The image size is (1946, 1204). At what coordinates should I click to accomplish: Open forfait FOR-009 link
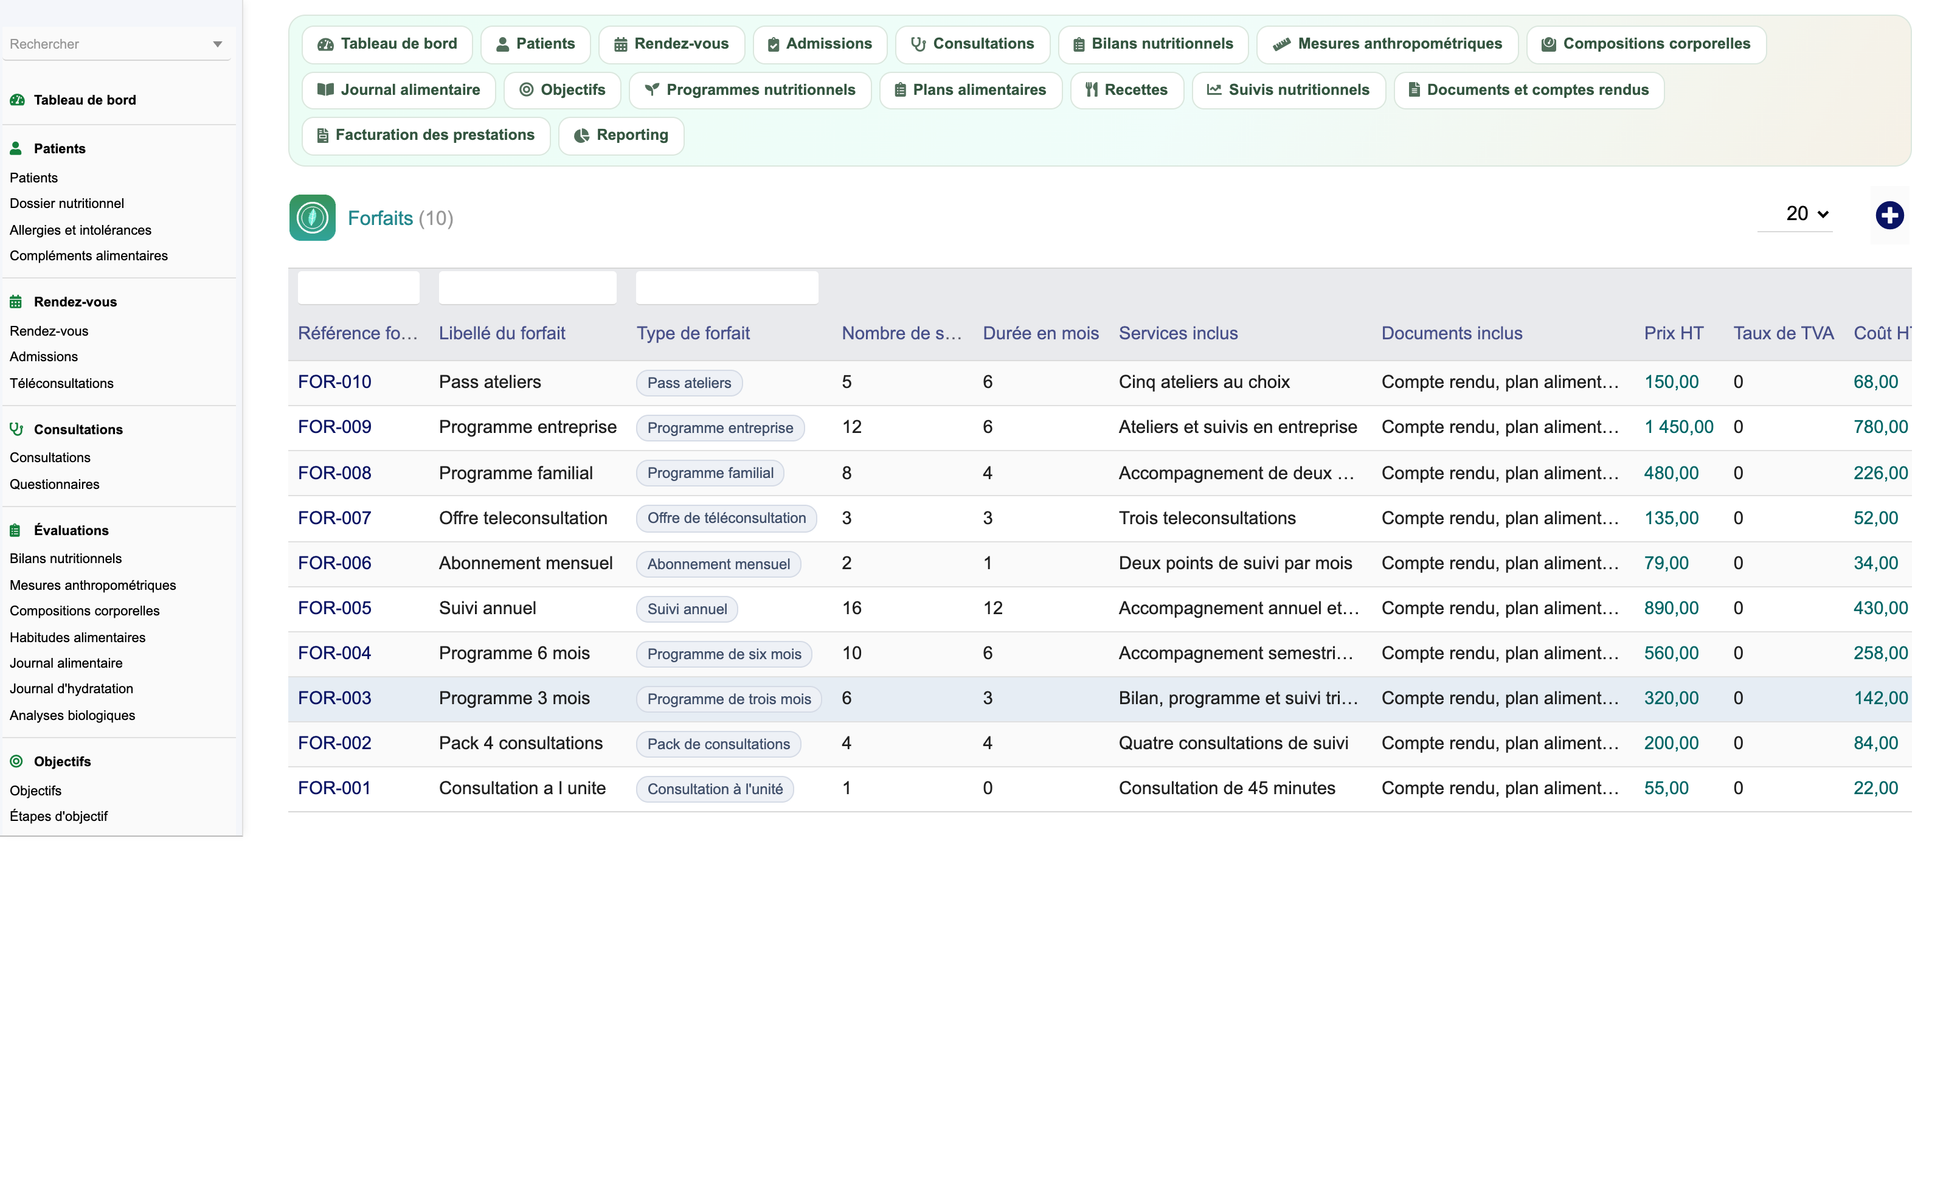coord(334,427)
